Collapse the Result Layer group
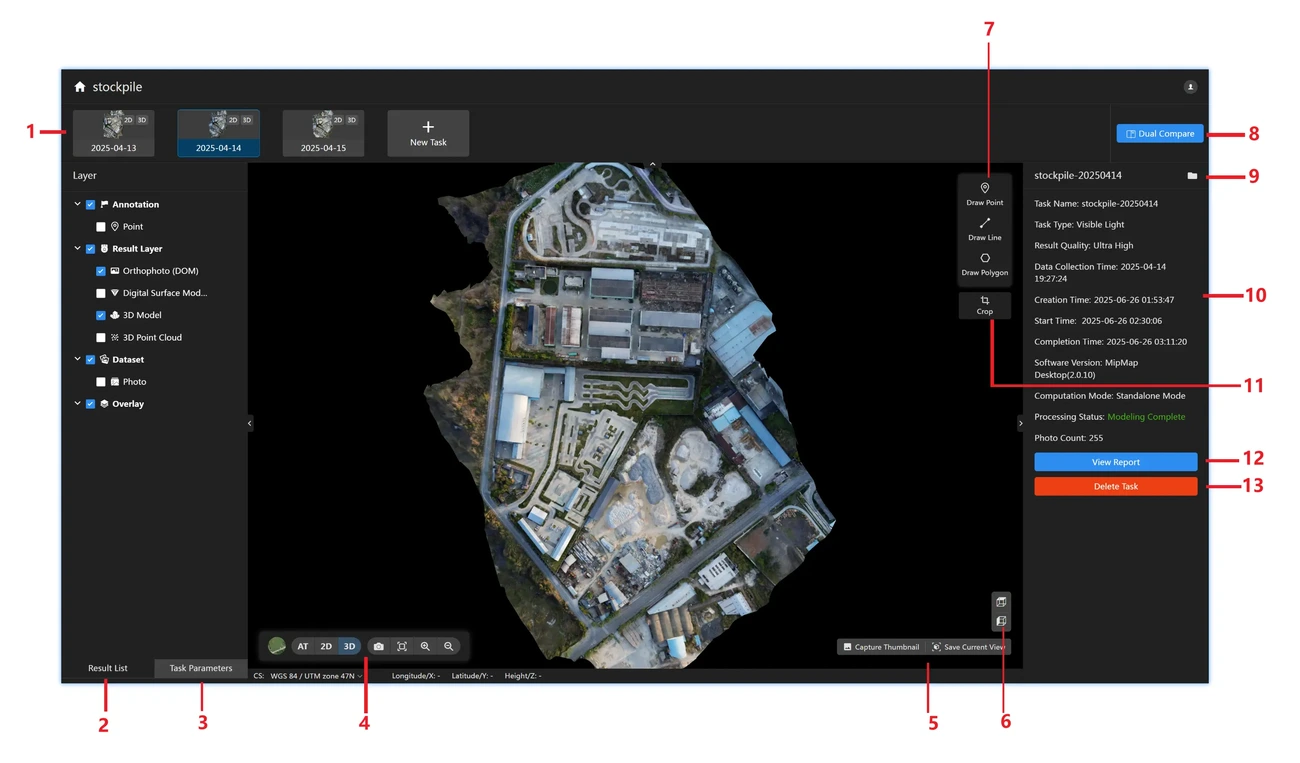 pyautogui.click(x=77, y=249)
